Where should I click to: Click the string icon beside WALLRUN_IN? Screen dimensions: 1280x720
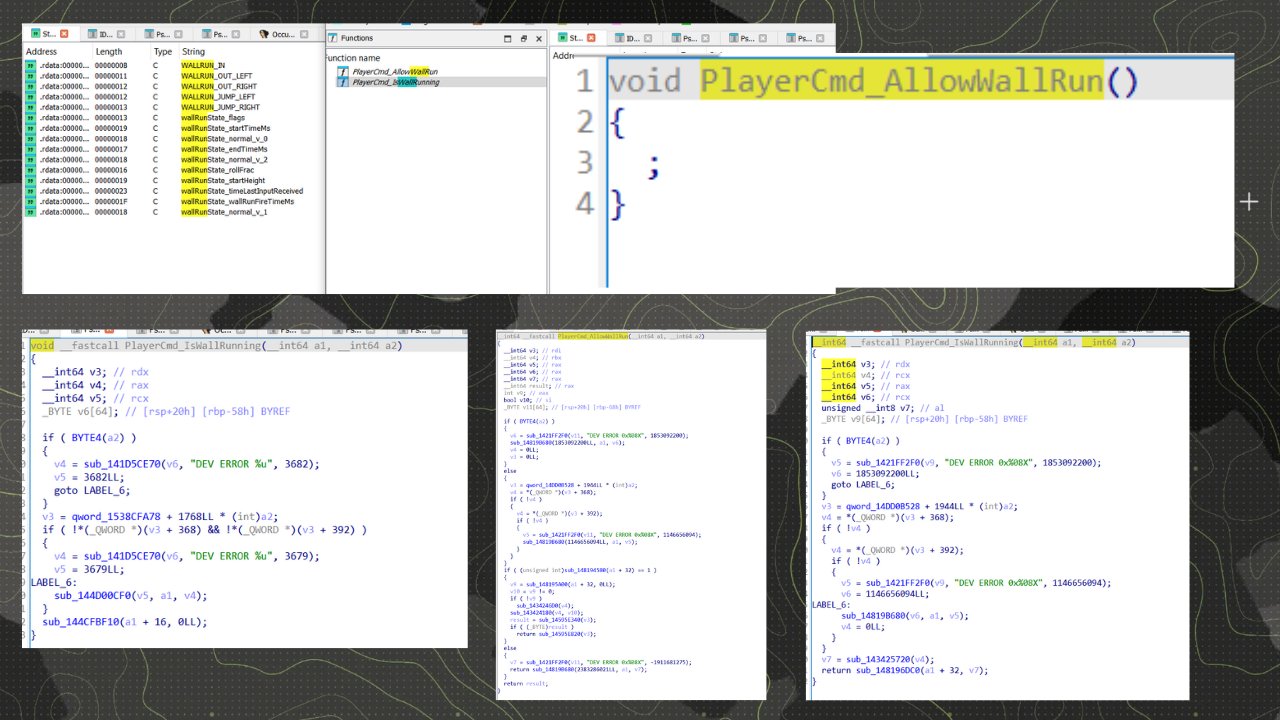tap(30, 65)
